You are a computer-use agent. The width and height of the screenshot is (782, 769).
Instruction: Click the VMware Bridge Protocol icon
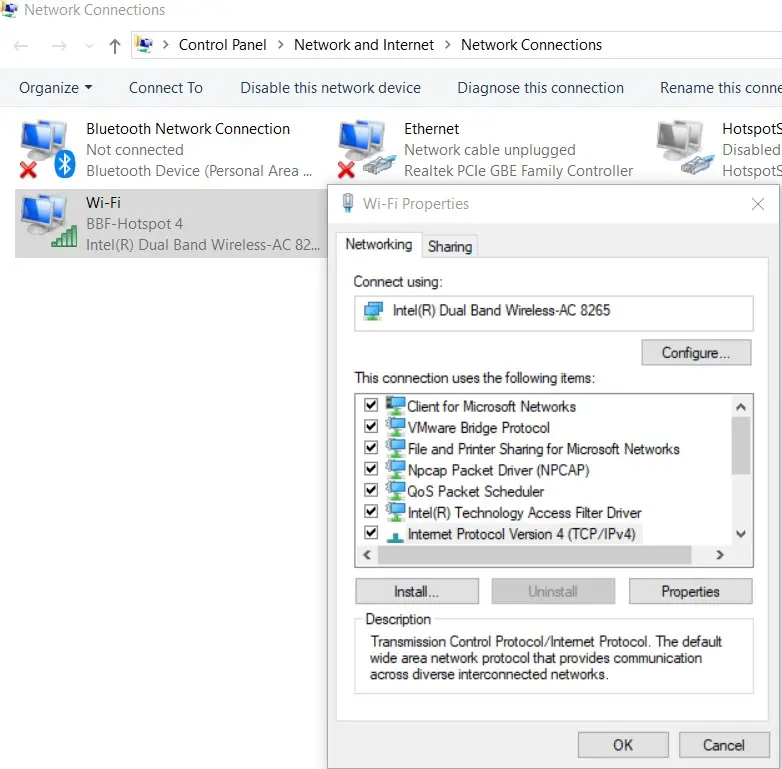click(395, 427)
